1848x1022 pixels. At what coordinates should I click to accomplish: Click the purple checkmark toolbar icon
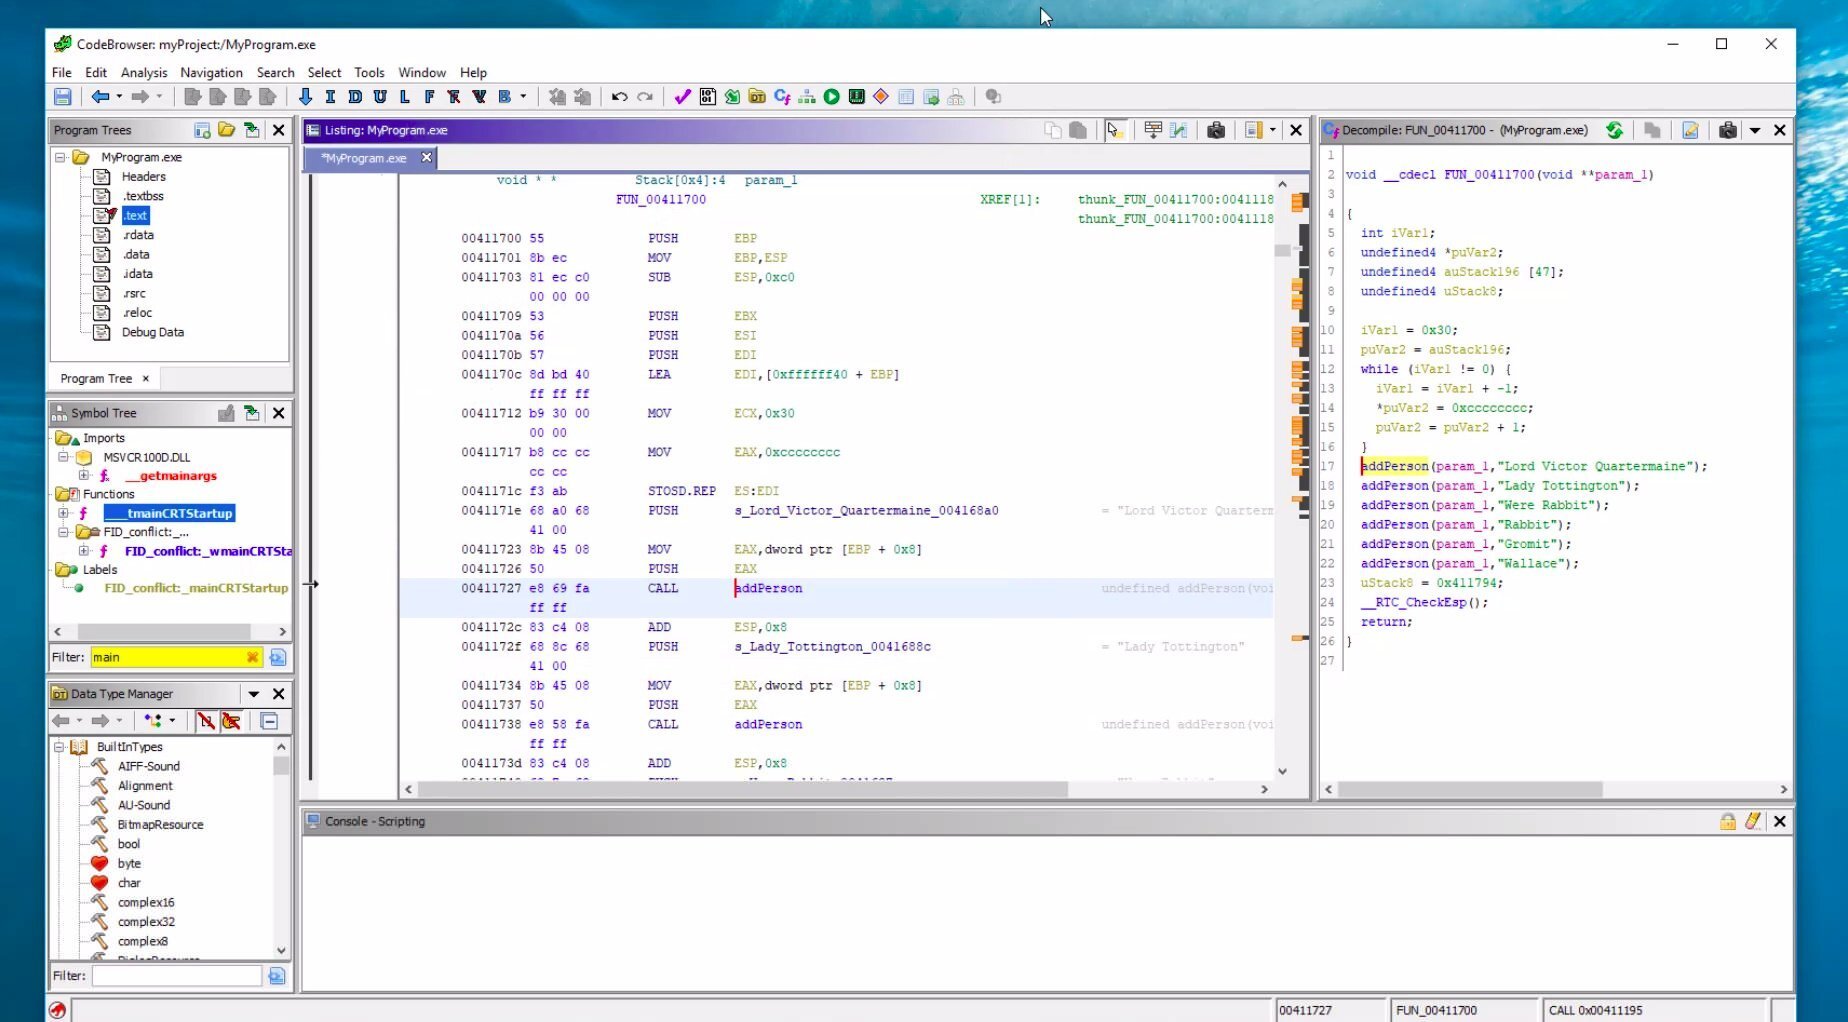pyautogui.click(x=682, y=97)
